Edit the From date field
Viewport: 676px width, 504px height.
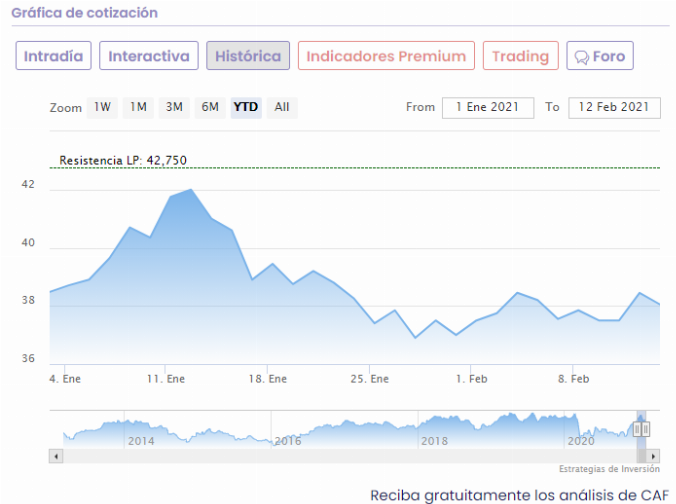pyautogui.click(x=488, y=107)
